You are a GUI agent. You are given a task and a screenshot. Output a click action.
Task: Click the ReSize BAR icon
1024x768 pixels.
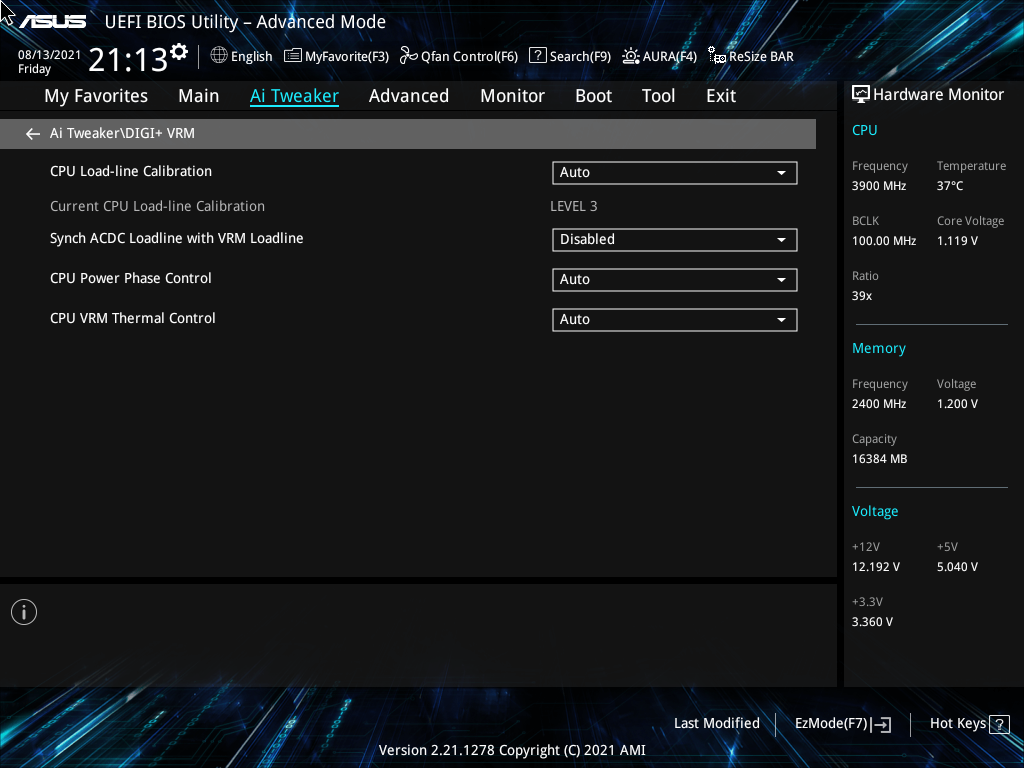click(717, 56)
